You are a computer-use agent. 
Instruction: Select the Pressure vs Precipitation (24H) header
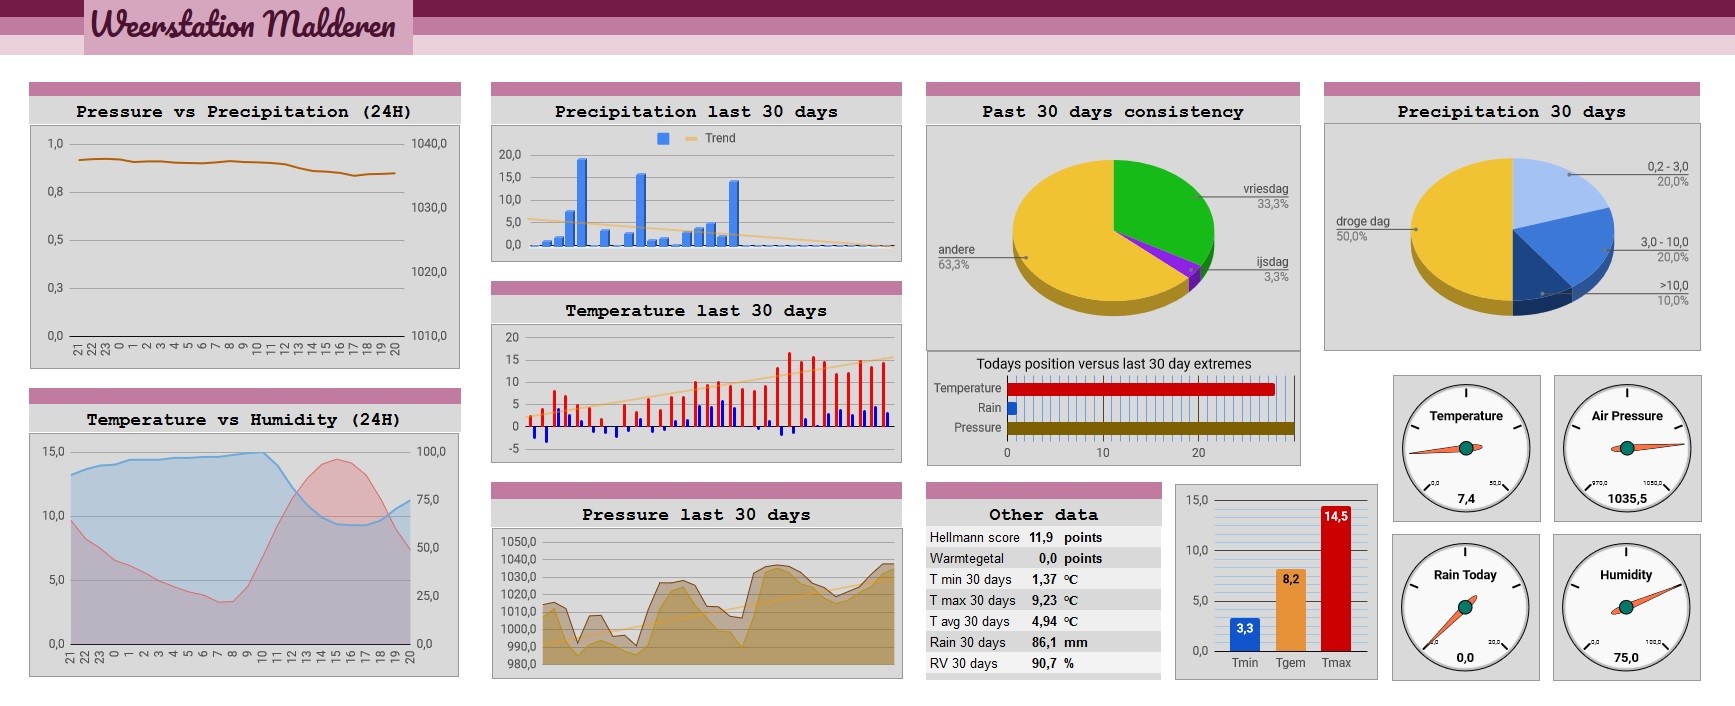pyautogui.click(x=245, y=111)
